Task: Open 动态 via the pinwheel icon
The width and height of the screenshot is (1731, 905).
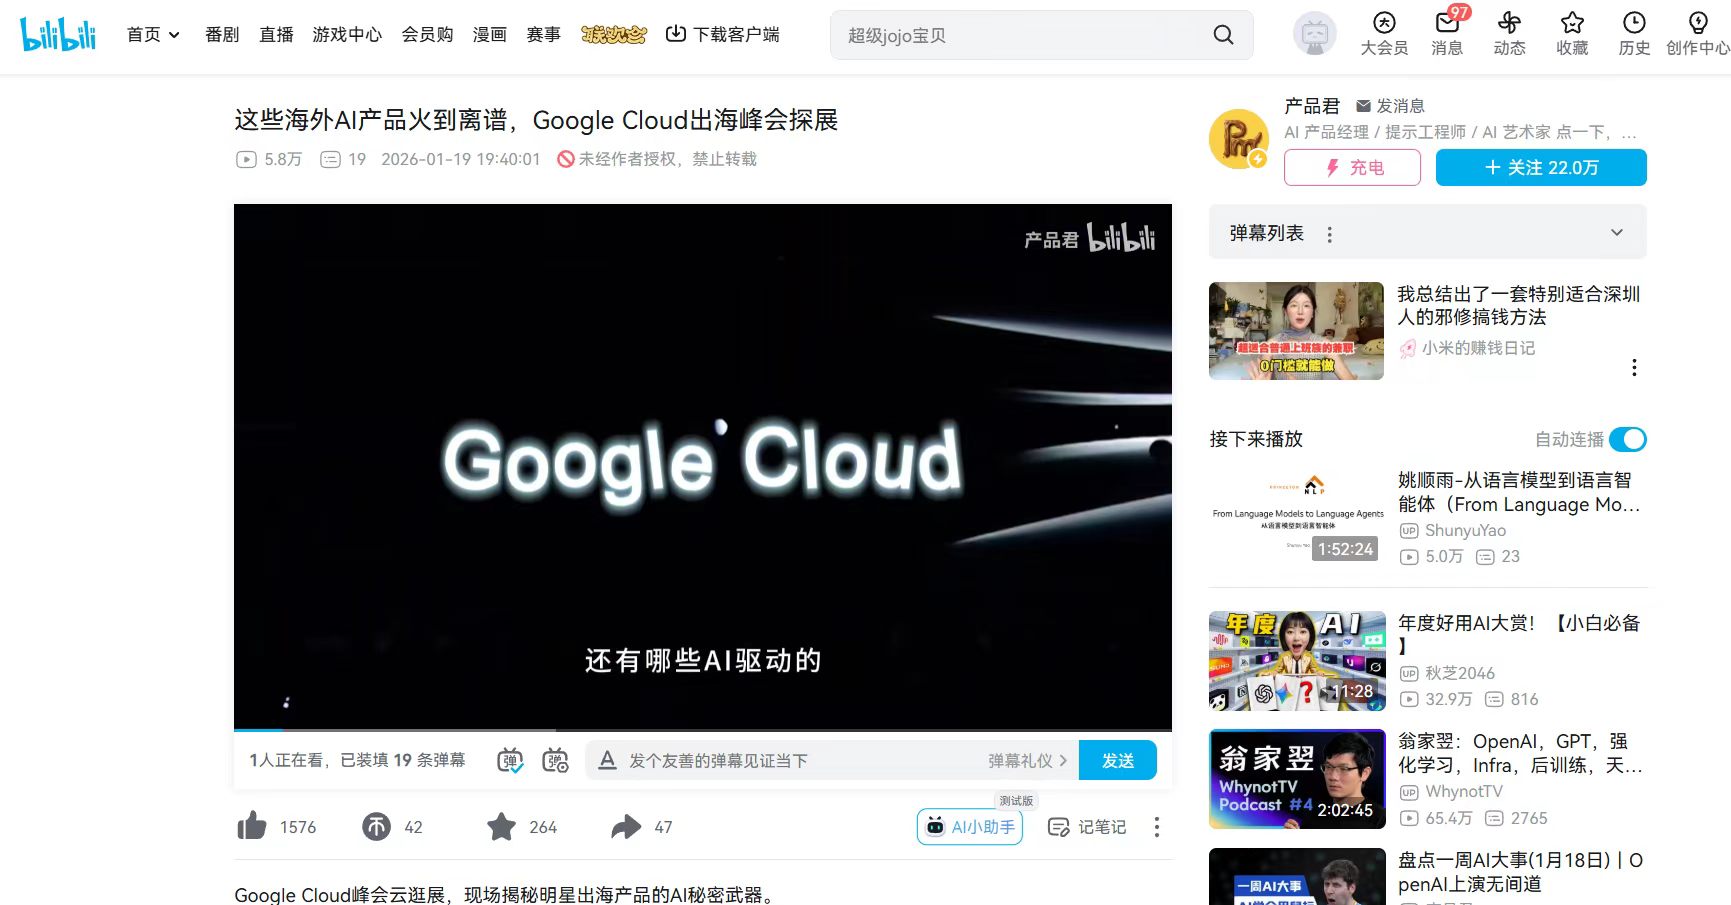Action: coord(1509,33)
